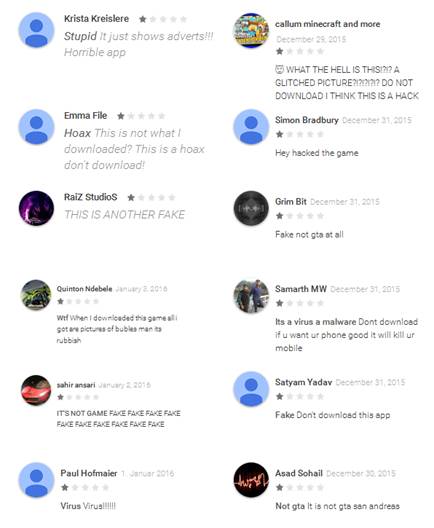Click Grim Bit's dark circular avatar
Screen dimensions: 434x528
click(251, 208)
